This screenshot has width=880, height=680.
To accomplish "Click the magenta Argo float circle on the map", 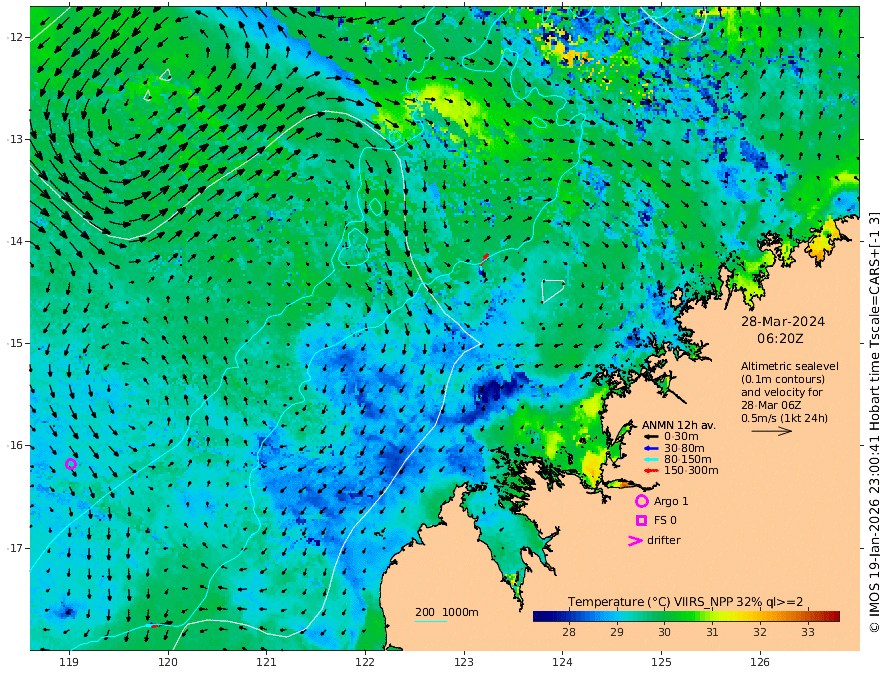I will [71, 464].
